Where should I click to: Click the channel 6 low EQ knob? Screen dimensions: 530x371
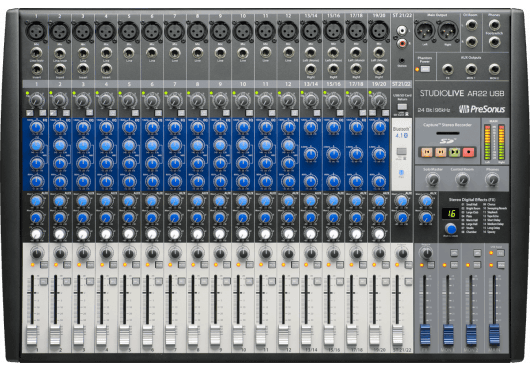click(152, 181)
